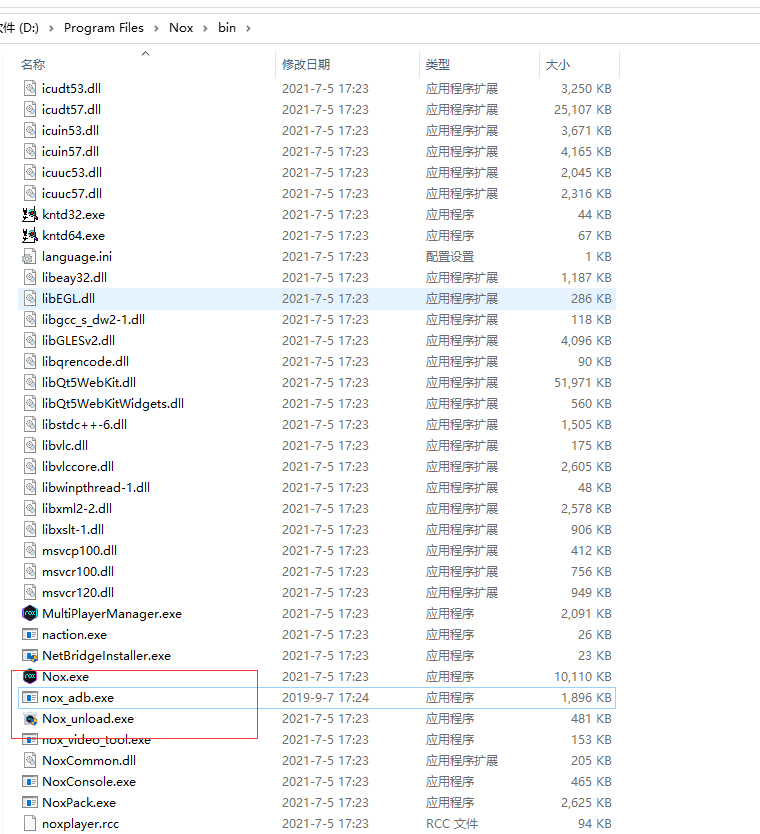Viewport: 760px width, 834px height.
Task: Click the libEGL.dll file icon
Action: tap(30, 298)
